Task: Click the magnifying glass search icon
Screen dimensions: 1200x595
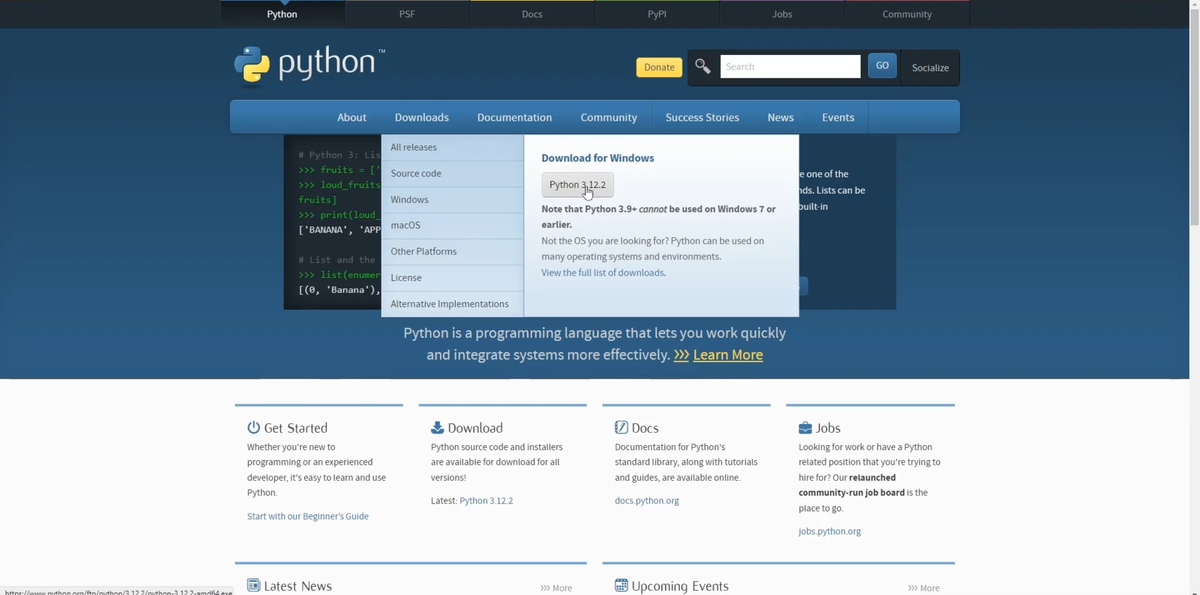Action: coord(703,66)
